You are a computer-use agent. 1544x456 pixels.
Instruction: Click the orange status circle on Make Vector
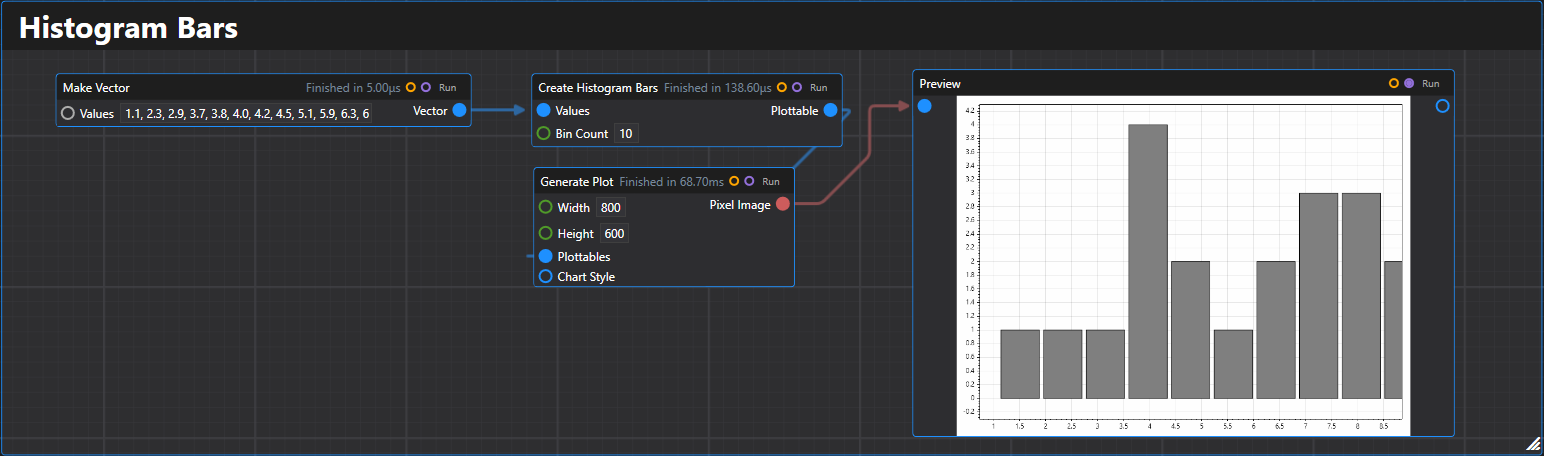(411, 88)
